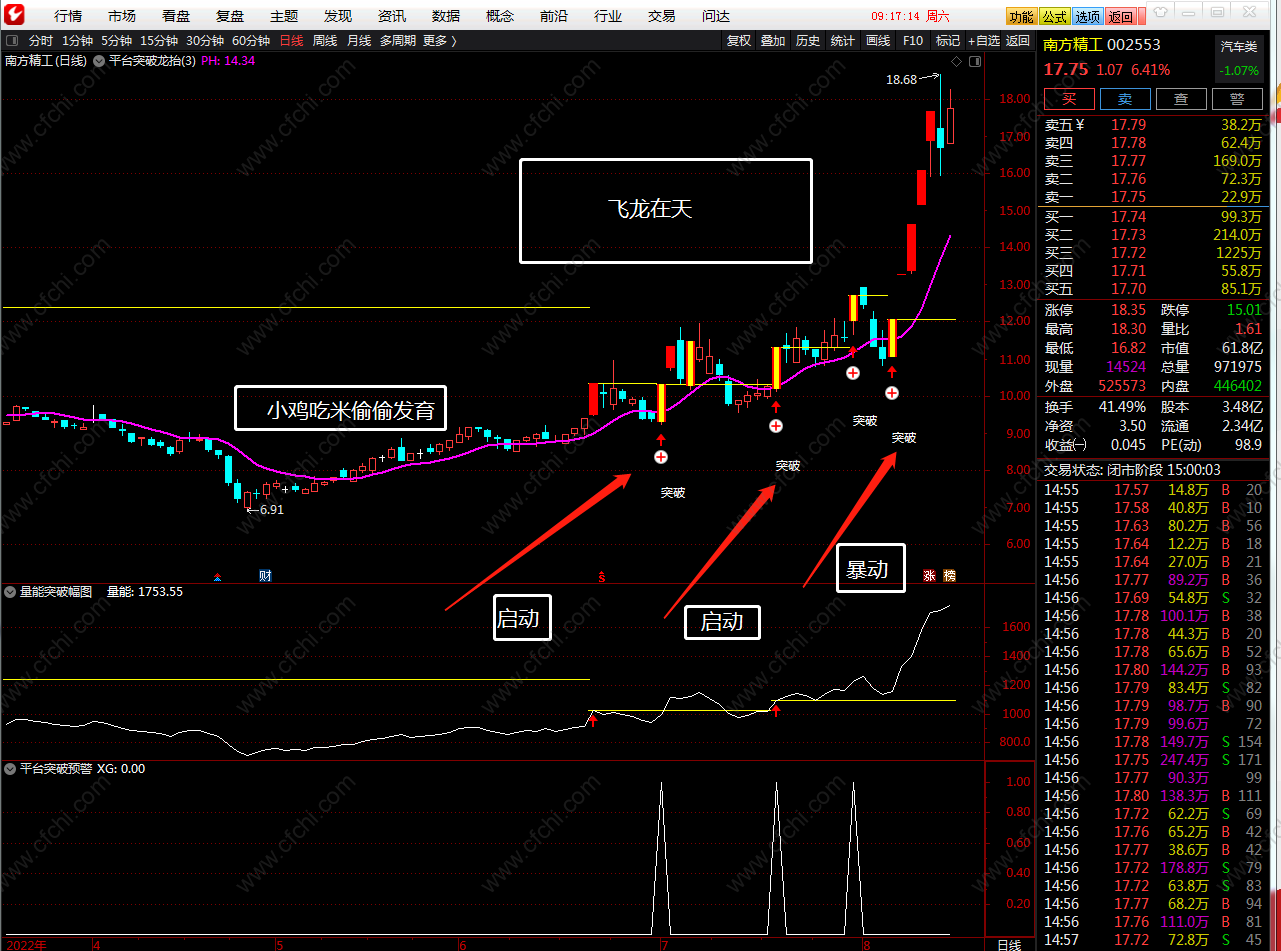The height and width of the screenshot is (951, 1281).
Task: Click the 卖一 price 17.75 row
Action: coord(1155,197)
